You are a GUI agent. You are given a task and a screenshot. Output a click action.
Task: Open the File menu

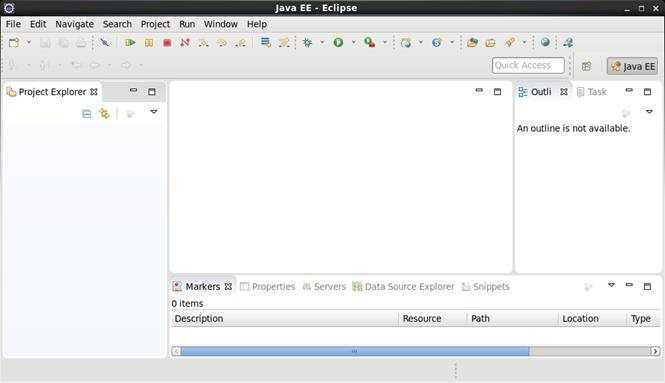tap(13, 24)
